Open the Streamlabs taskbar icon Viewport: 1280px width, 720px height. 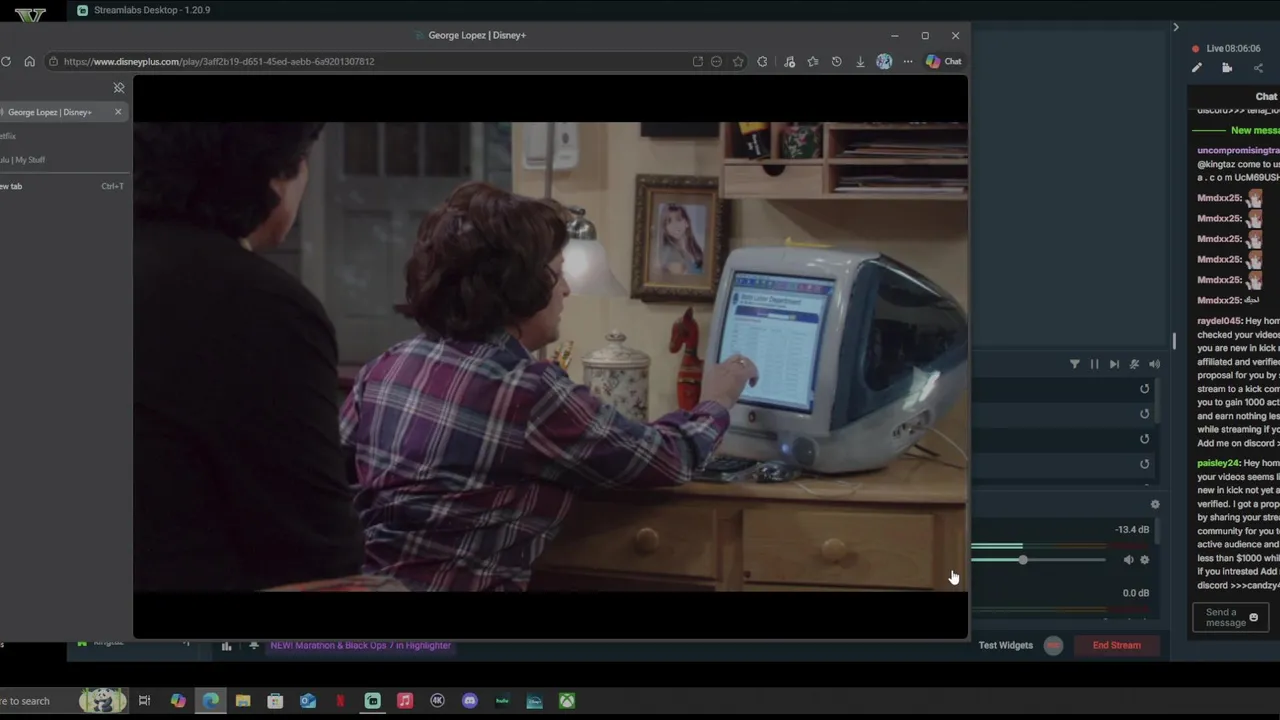pyautogui.click(x=373, y=701)
